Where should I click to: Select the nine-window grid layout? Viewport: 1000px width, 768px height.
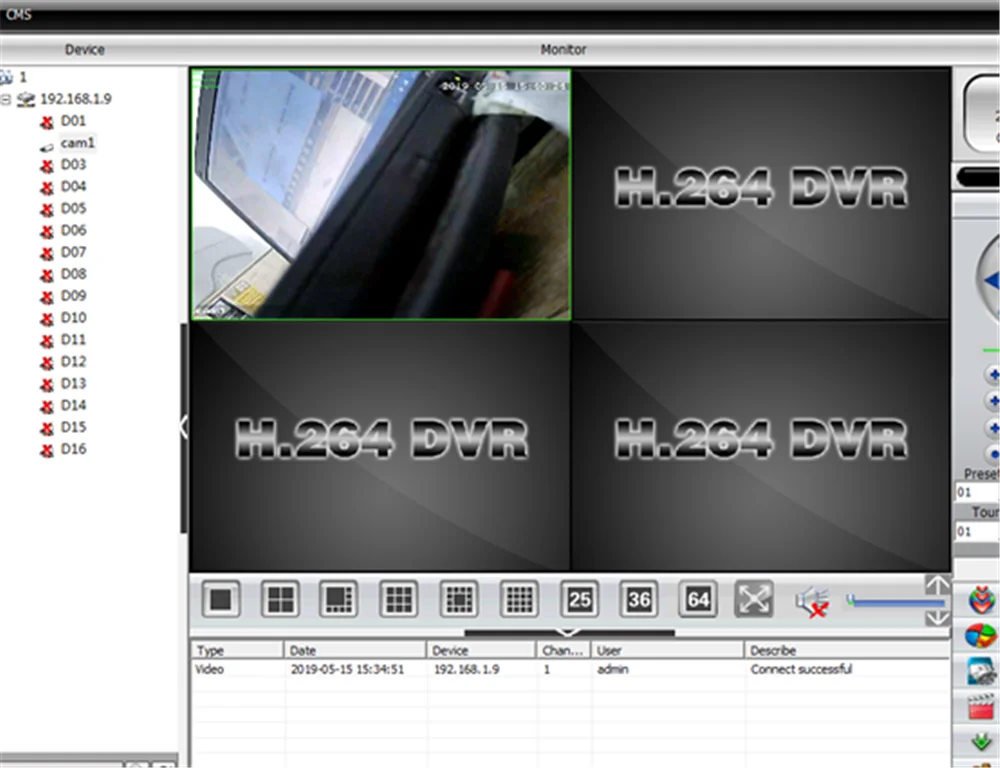point(399,599)
